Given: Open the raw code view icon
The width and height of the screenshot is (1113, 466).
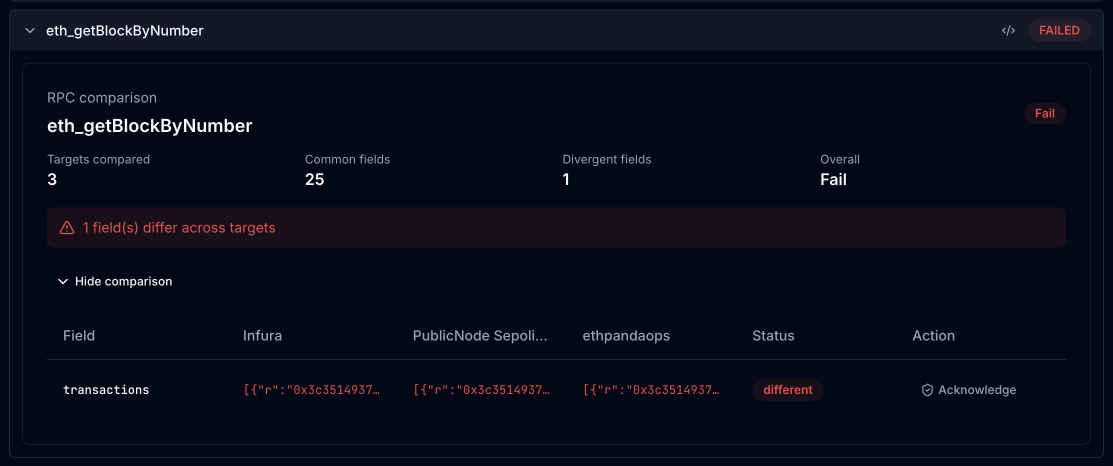Looking at the screenshot, I should [x=1008, y=30].
